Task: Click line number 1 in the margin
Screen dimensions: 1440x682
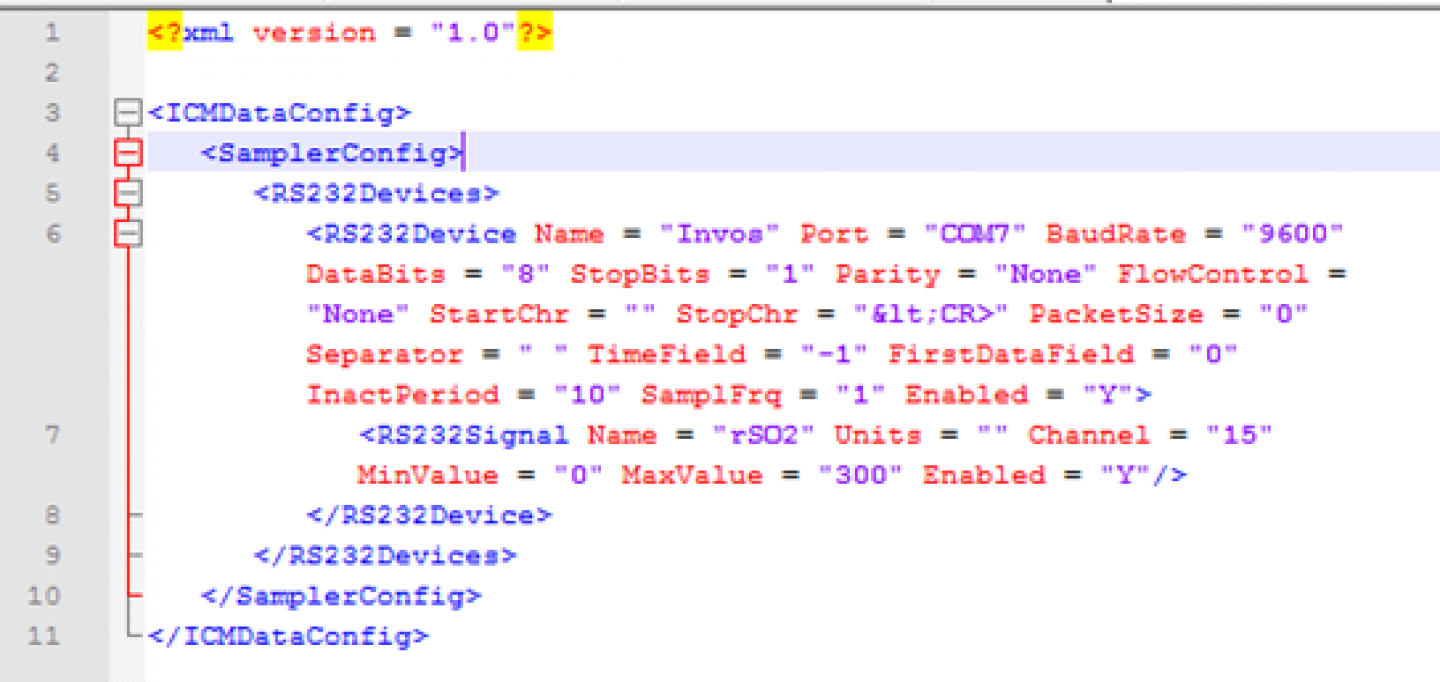Action: coord(51,33)
